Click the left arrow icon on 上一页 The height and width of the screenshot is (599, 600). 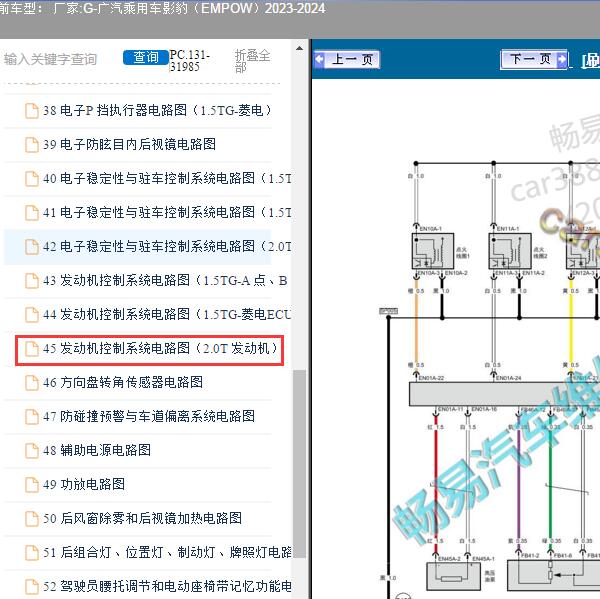tap(320, 59)
